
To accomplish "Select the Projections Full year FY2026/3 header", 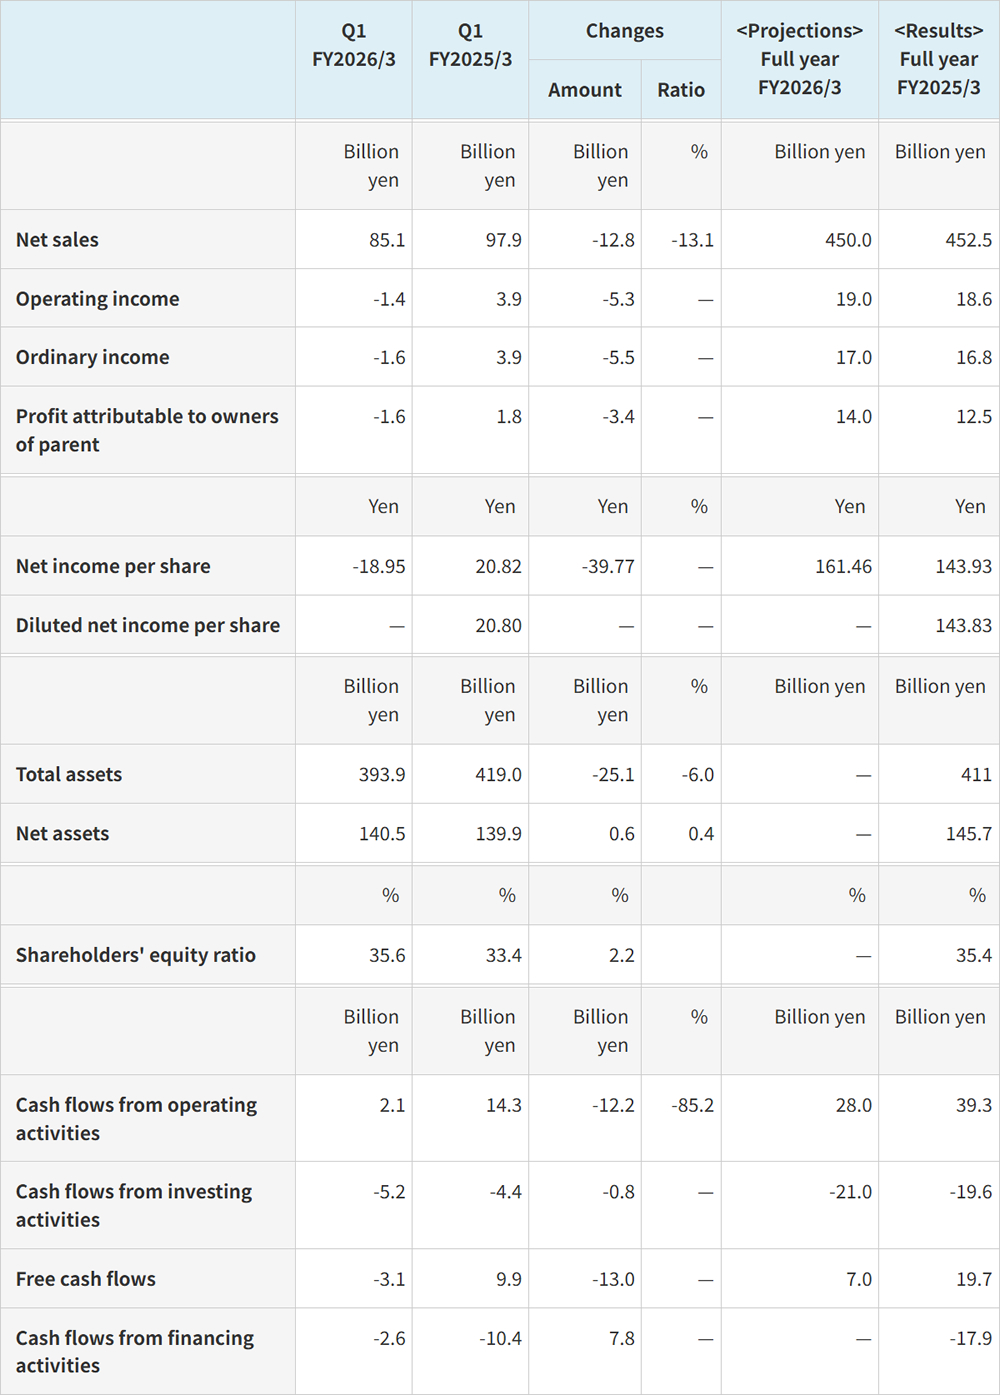I will pos(800,60).
